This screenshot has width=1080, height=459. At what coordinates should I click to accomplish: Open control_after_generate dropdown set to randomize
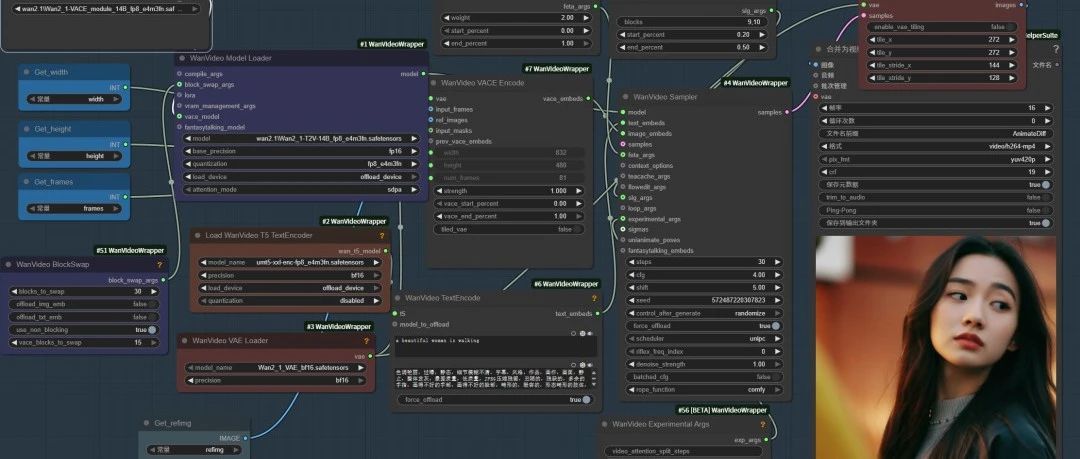(705, 313)
